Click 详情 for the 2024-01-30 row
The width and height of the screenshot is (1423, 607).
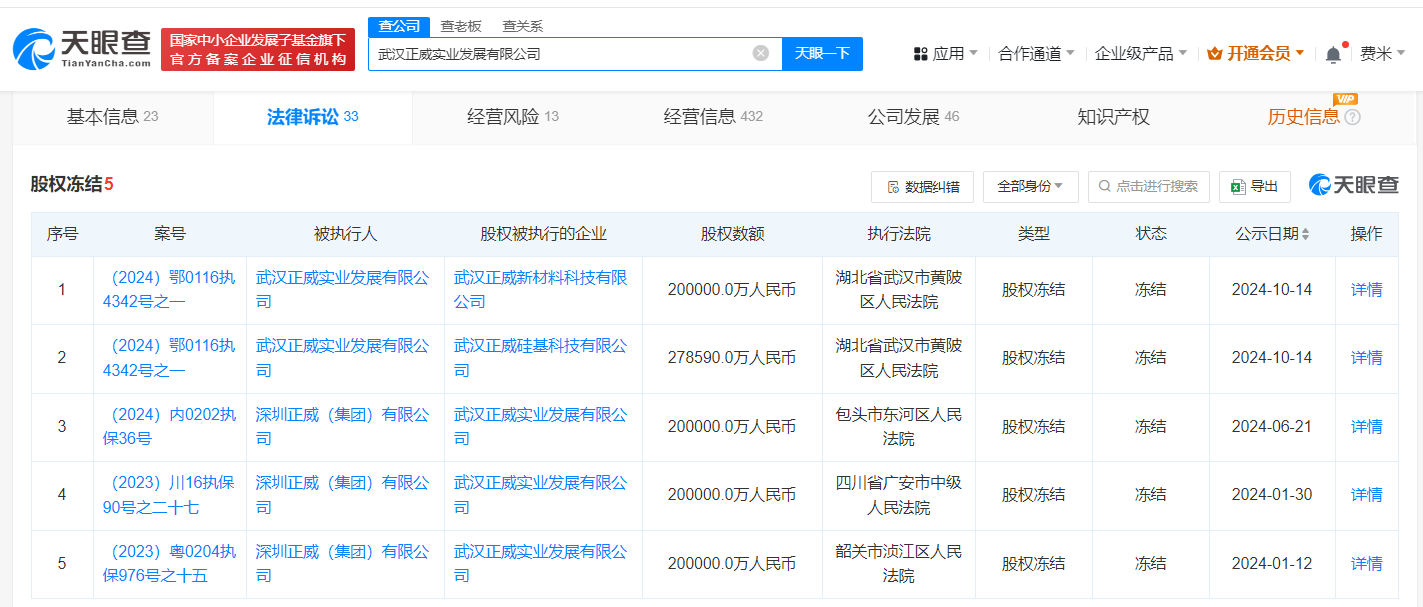1366,495
